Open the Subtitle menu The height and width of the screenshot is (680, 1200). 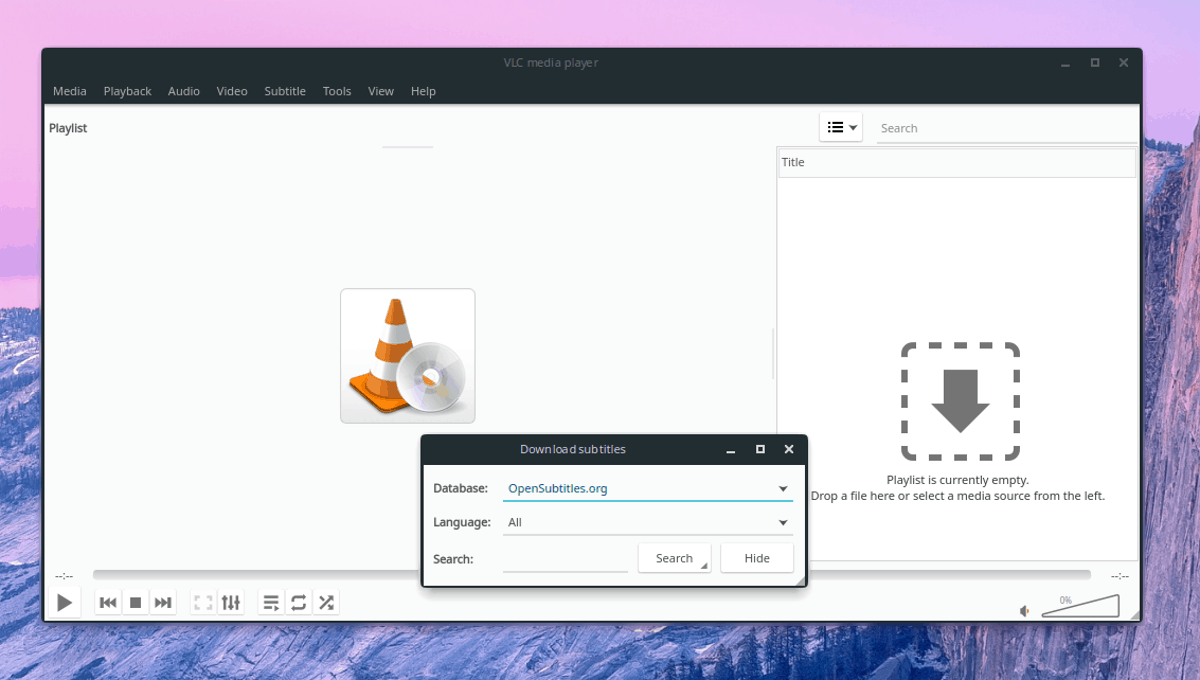[285, 91]
